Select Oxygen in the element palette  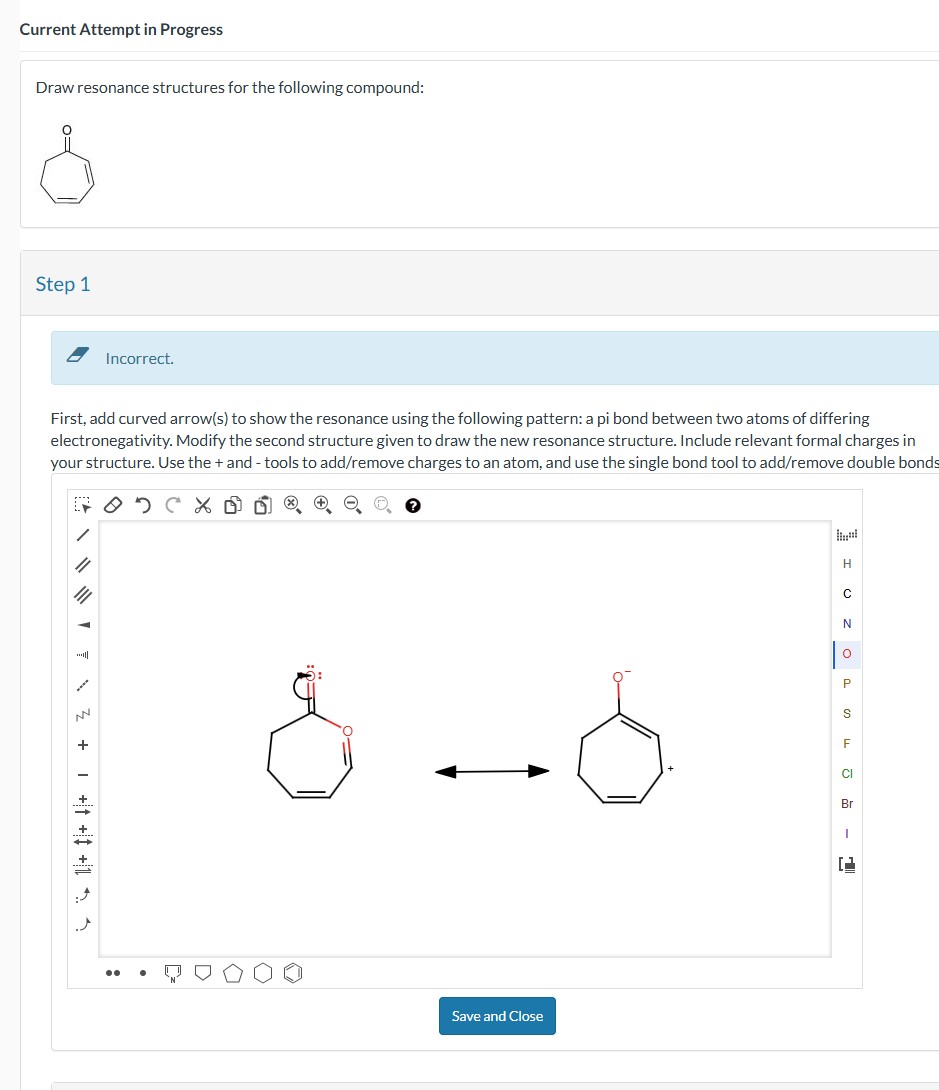click(x=847, y=654)
